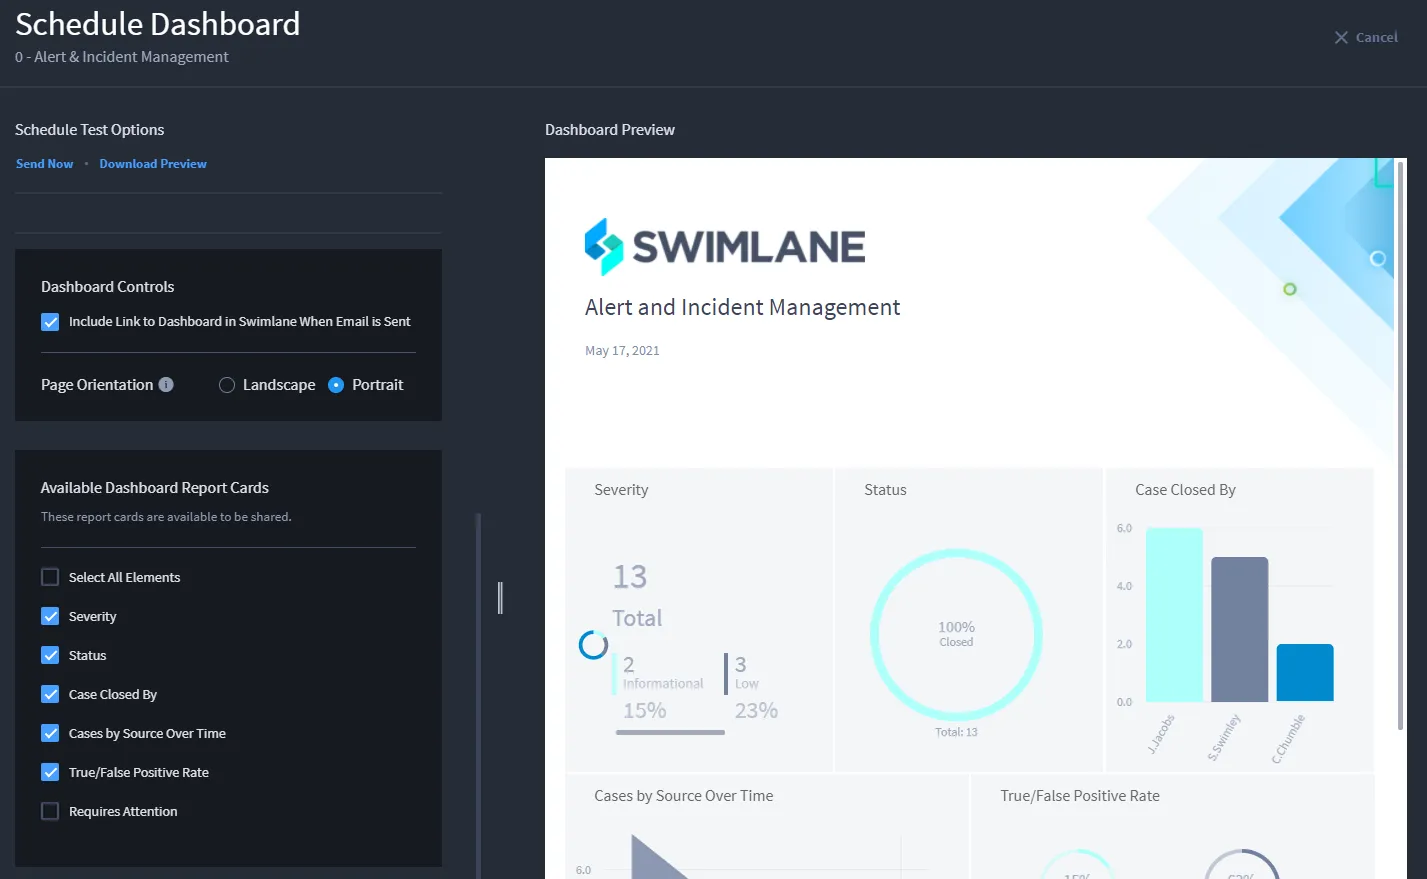This screenshot has width=1427, height=879.
Task: Click the Swimlane logo in preview
Action: pos(725,247)
